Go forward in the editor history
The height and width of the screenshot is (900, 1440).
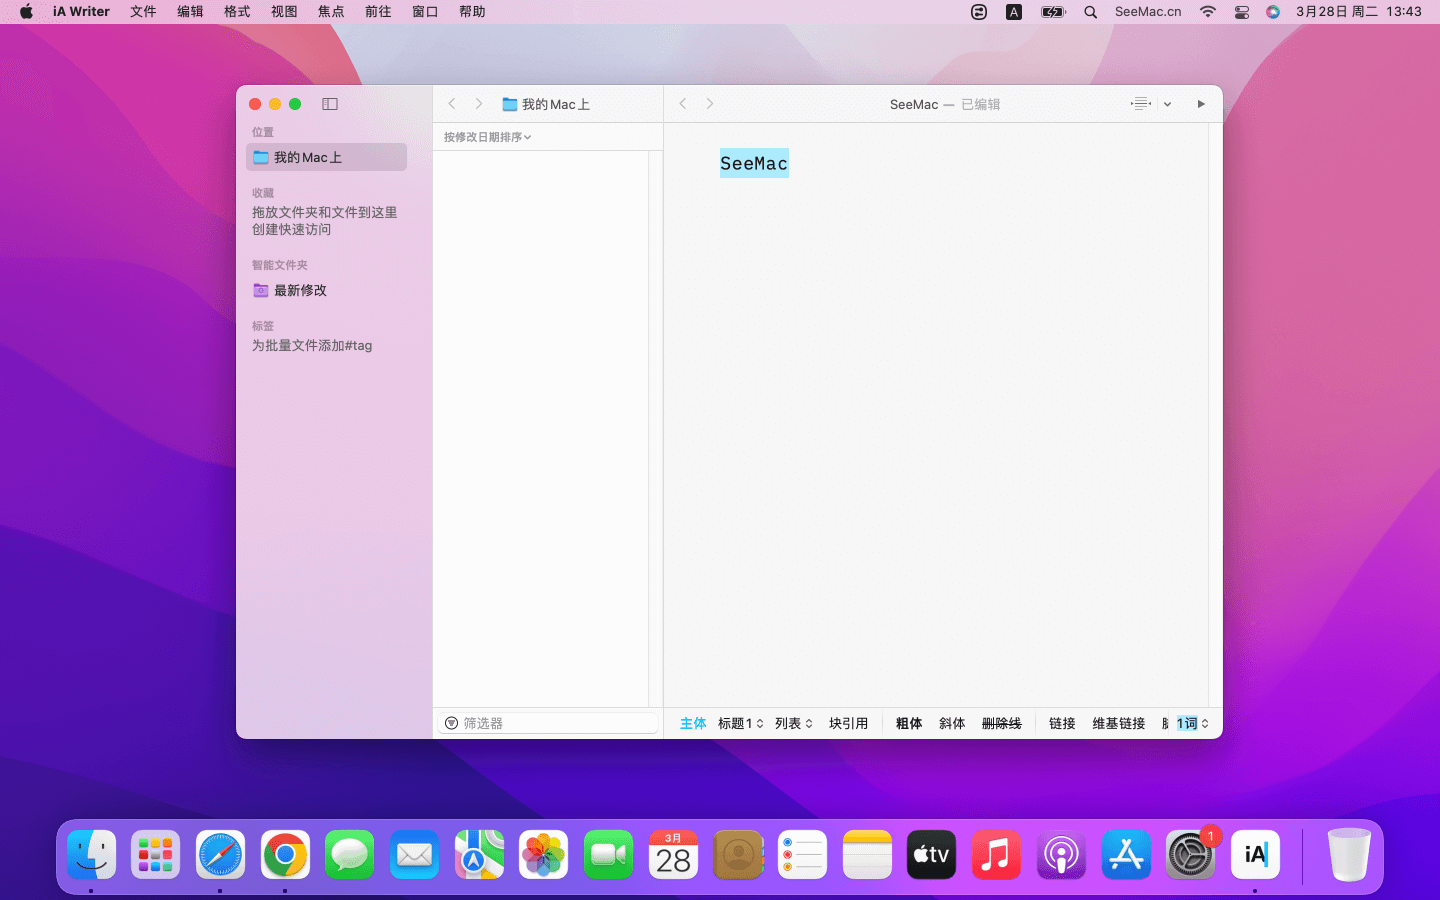(x=710, y=104)
